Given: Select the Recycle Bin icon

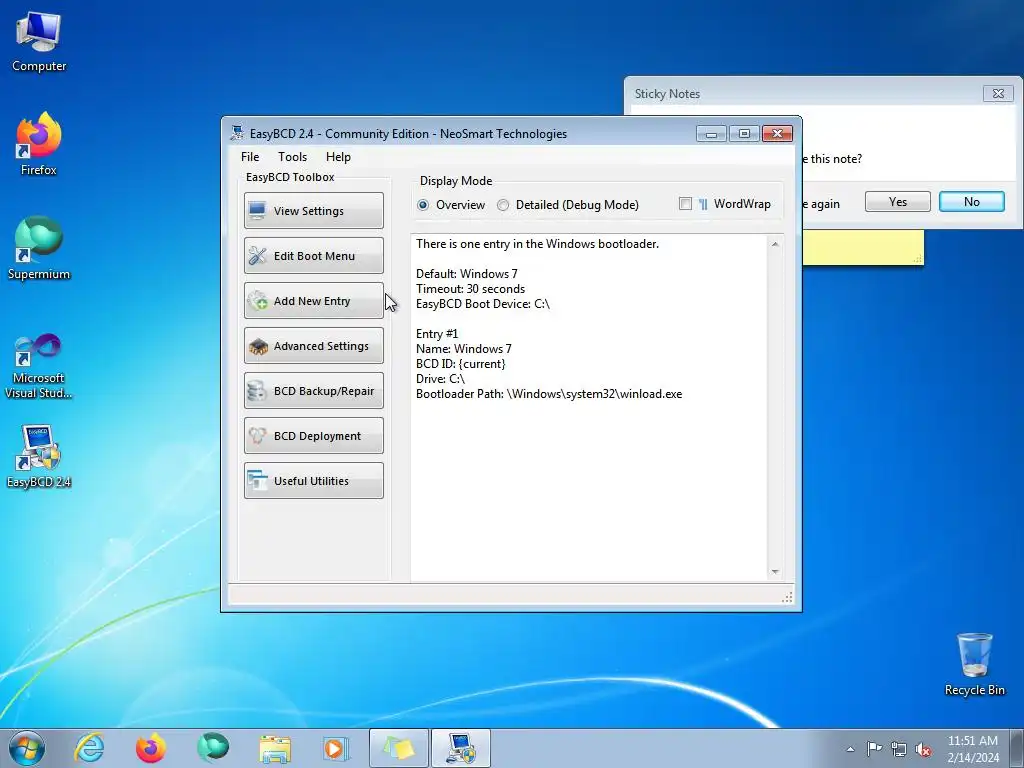Looking at the screenshot, I should click(974, 664).
